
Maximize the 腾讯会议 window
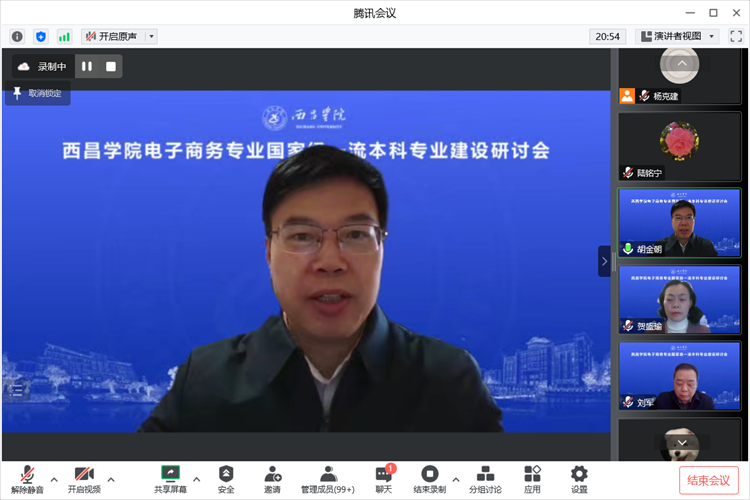[x=713, y=13]
